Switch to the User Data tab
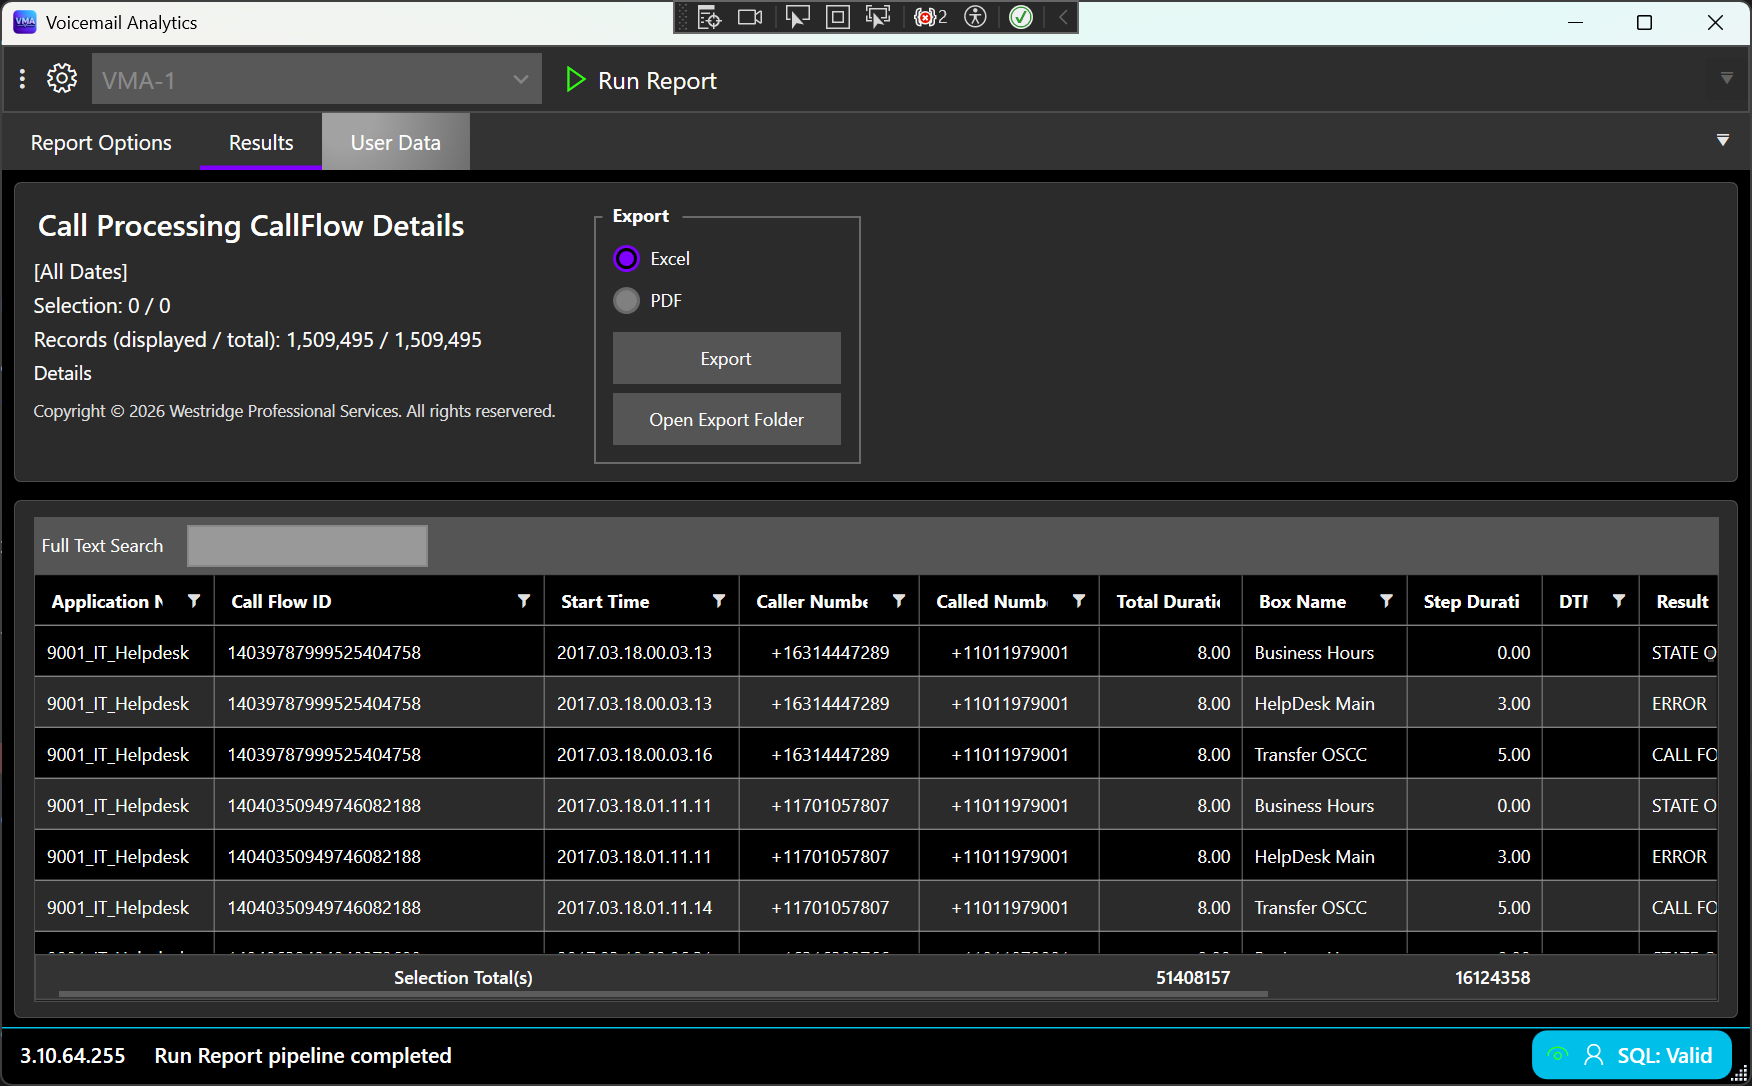The width and height of the screenshot is (1752, 1086). point(396,142)
